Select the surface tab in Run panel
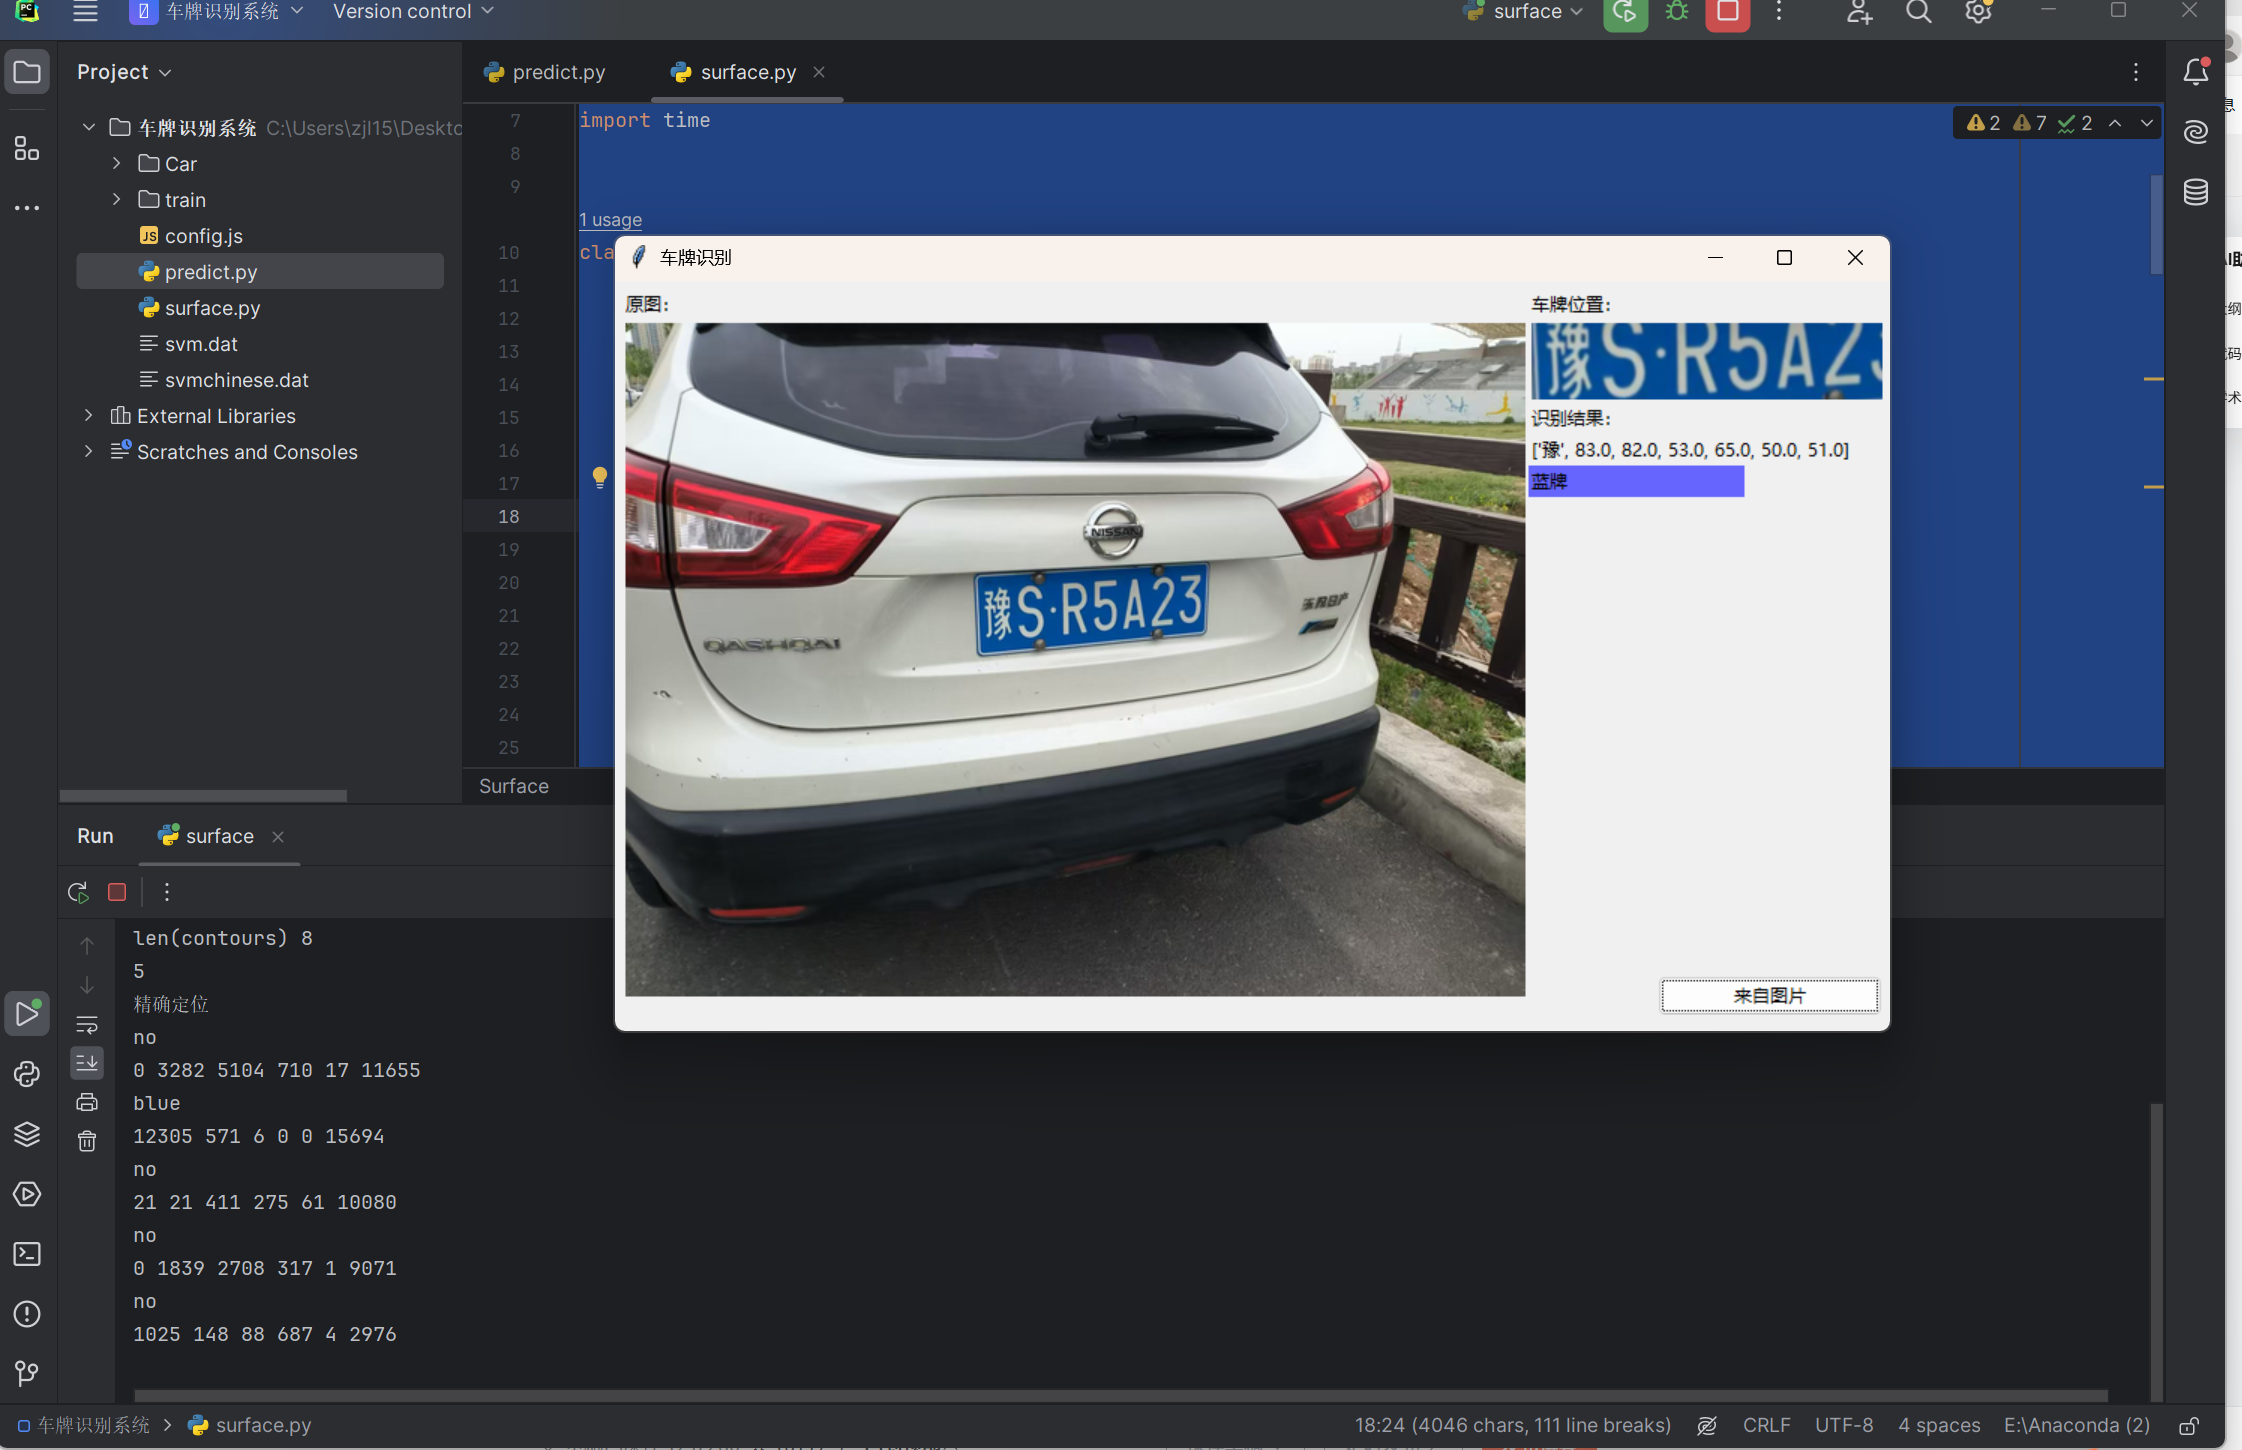Viewport: 2242px width, 1450px height. [219, 836]
